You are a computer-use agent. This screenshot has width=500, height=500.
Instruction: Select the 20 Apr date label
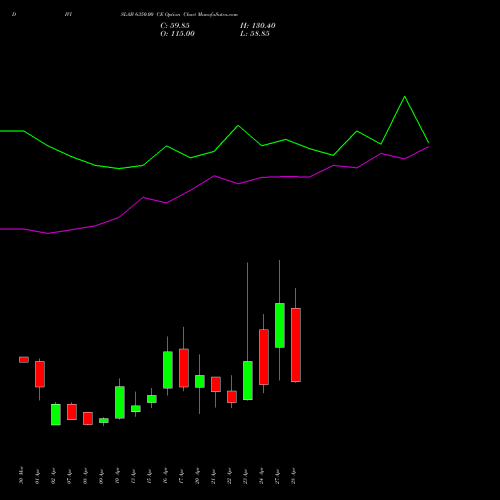198,476
